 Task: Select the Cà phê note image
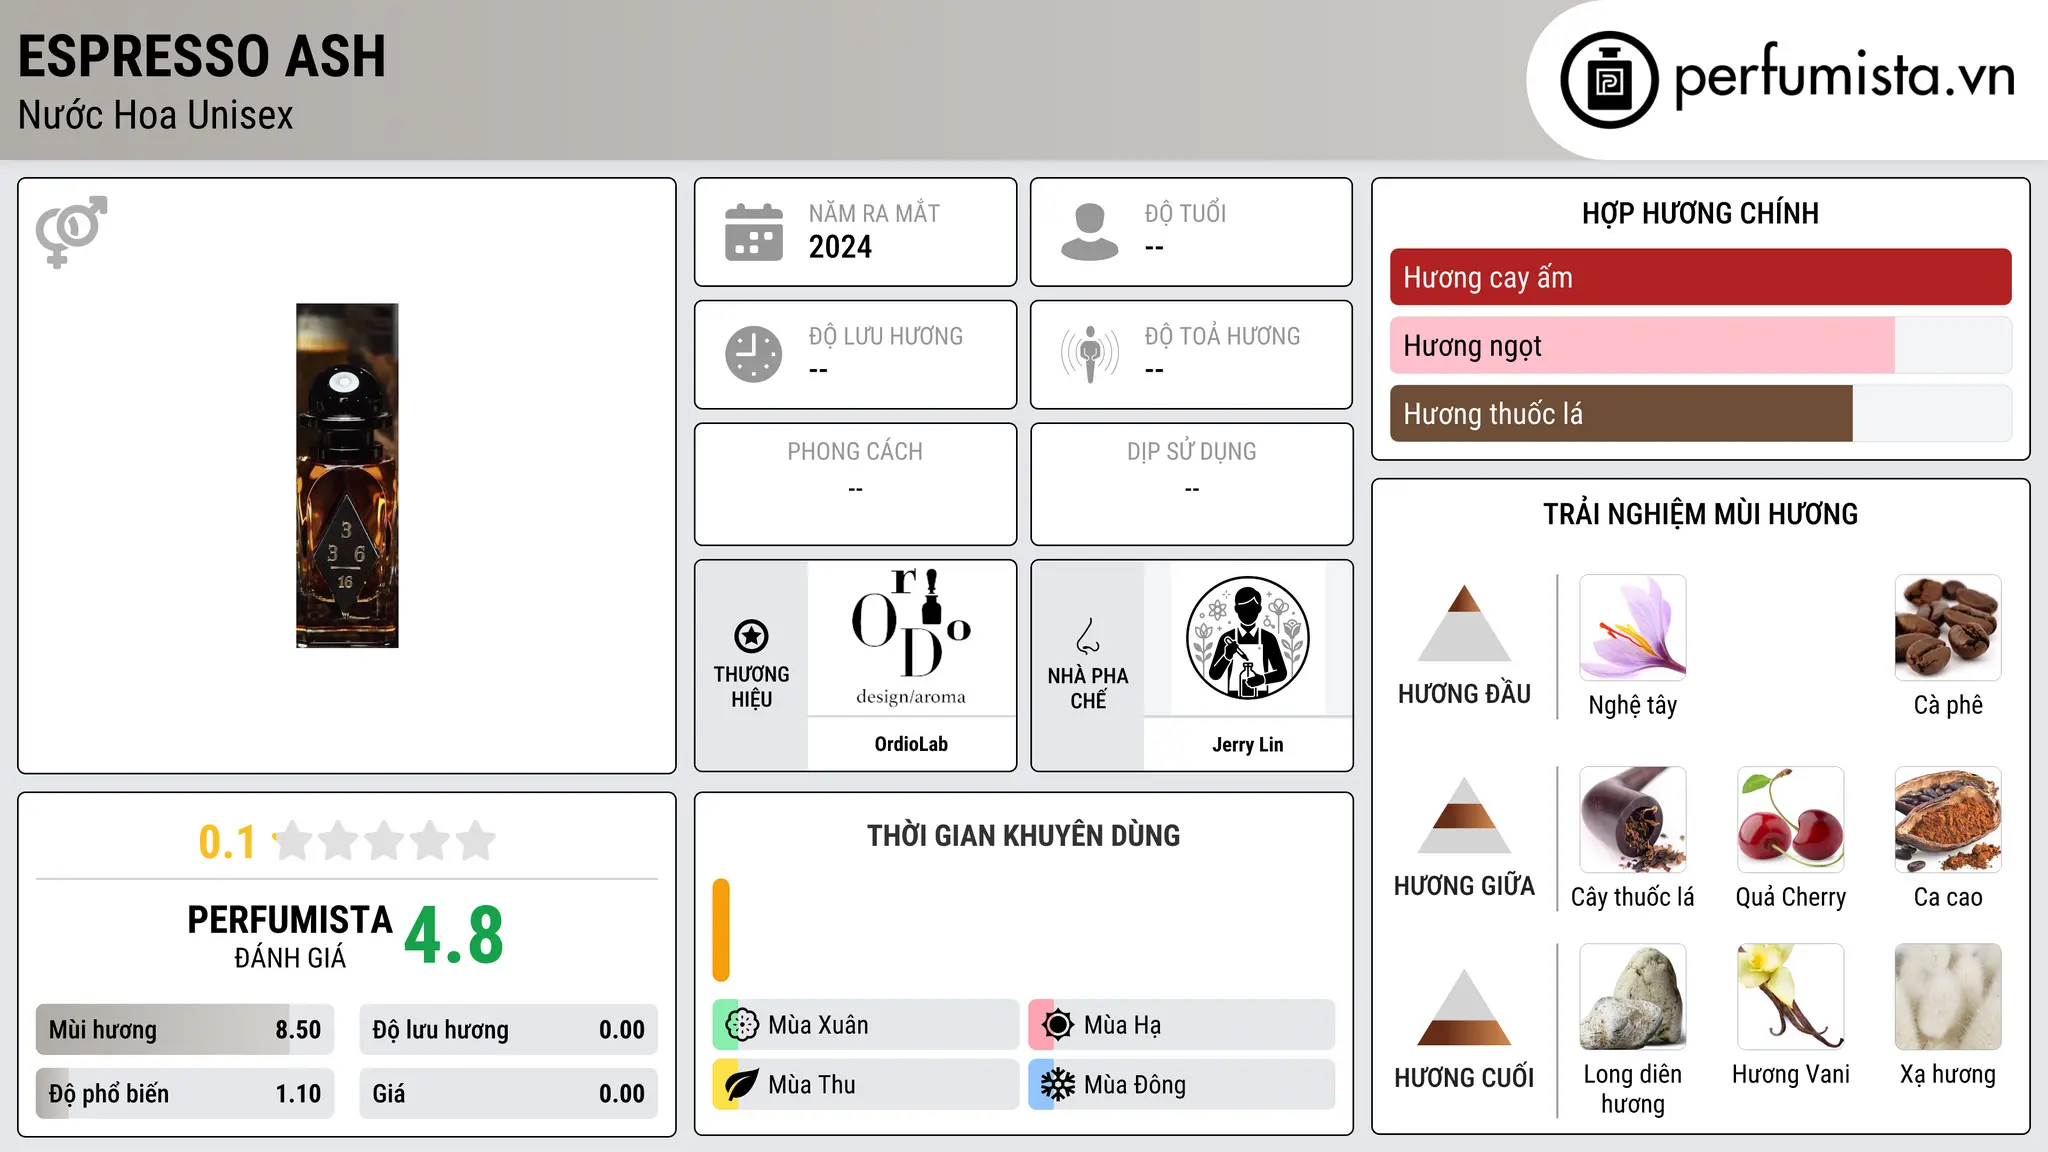1948,628
